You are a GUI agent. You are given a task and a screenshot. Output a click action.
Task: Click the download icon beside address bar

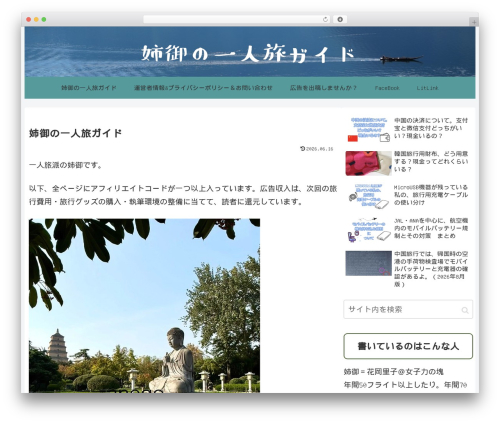pyautogui.click(x=340, y=20)
